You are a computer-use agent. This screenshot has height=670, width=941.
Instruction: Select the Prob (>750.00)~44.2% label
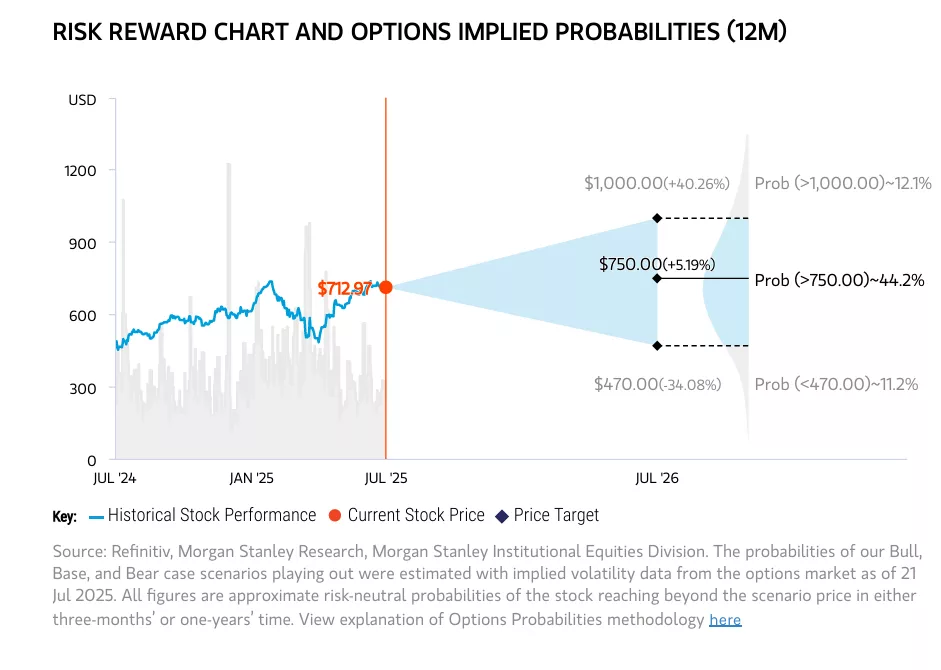[x=839, y=280]
